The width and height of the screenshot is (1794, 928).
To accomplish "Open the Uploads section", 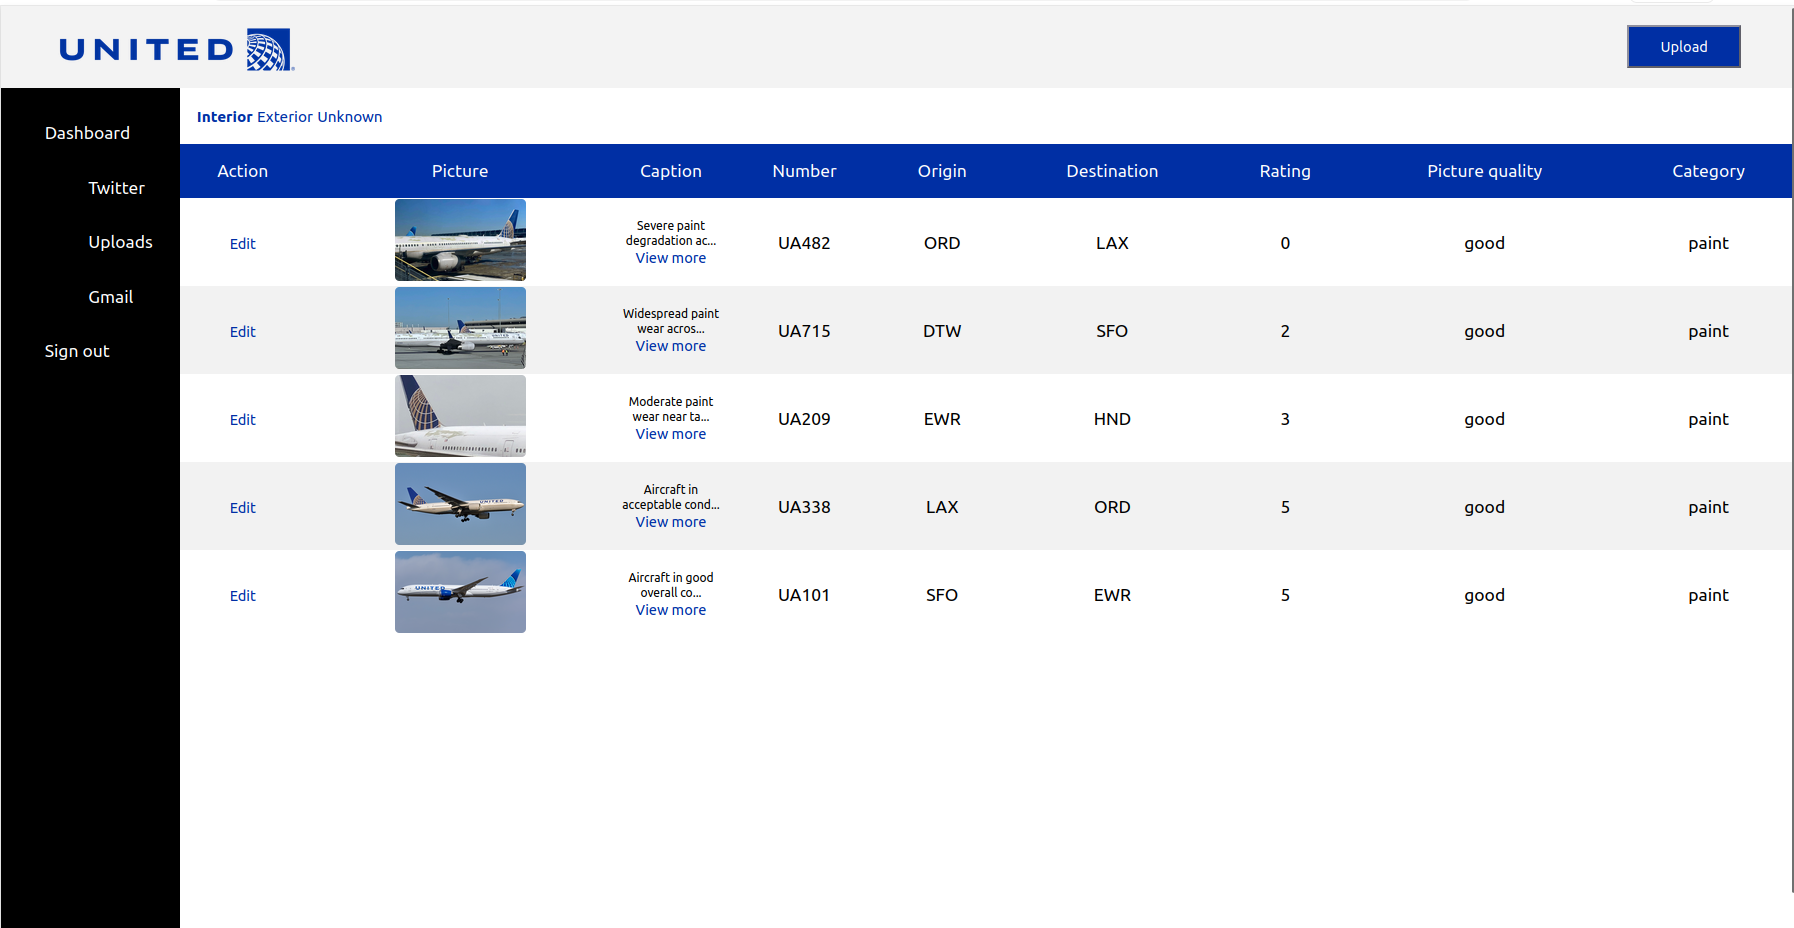I will (120, 241).
